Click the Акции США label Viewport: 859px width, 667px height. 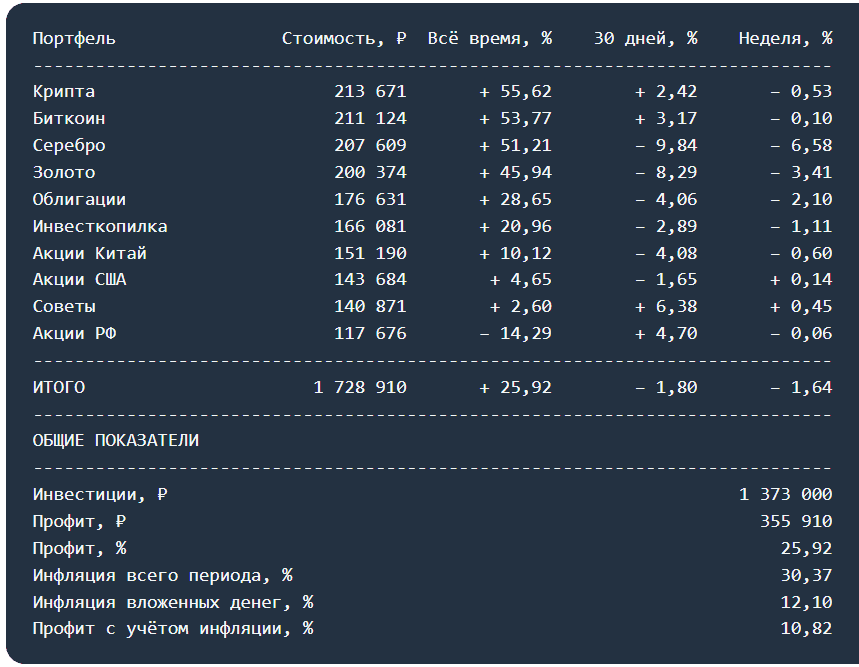pos(79,279)
